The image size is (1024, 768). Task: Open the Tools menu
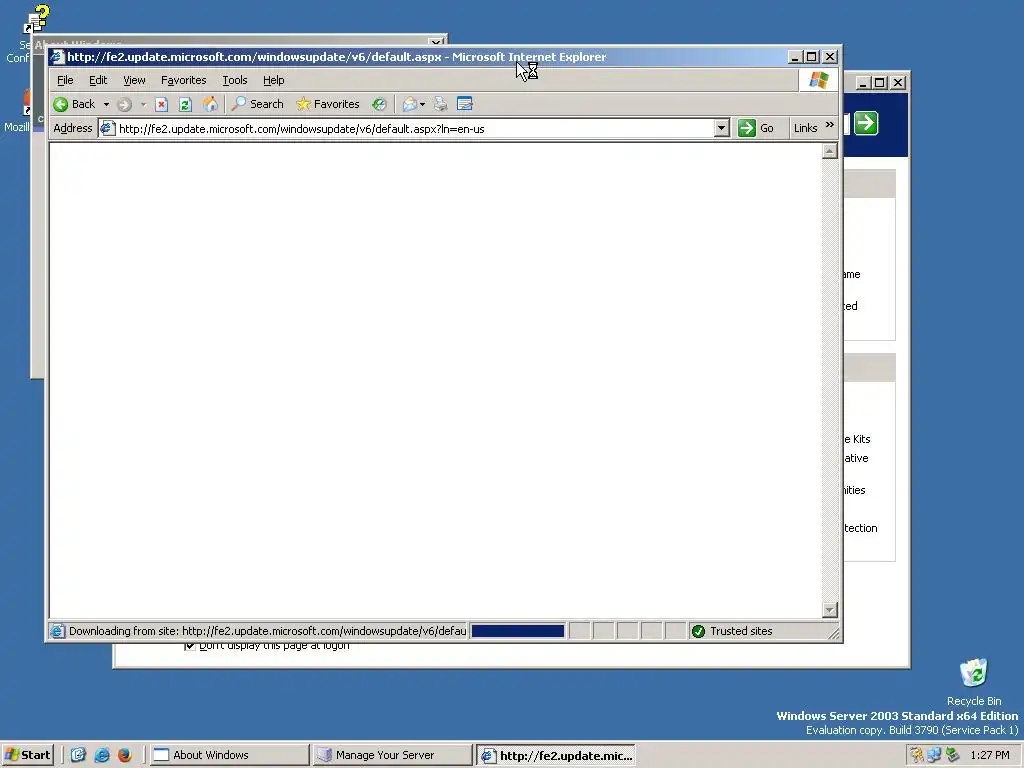coord(234,80)
